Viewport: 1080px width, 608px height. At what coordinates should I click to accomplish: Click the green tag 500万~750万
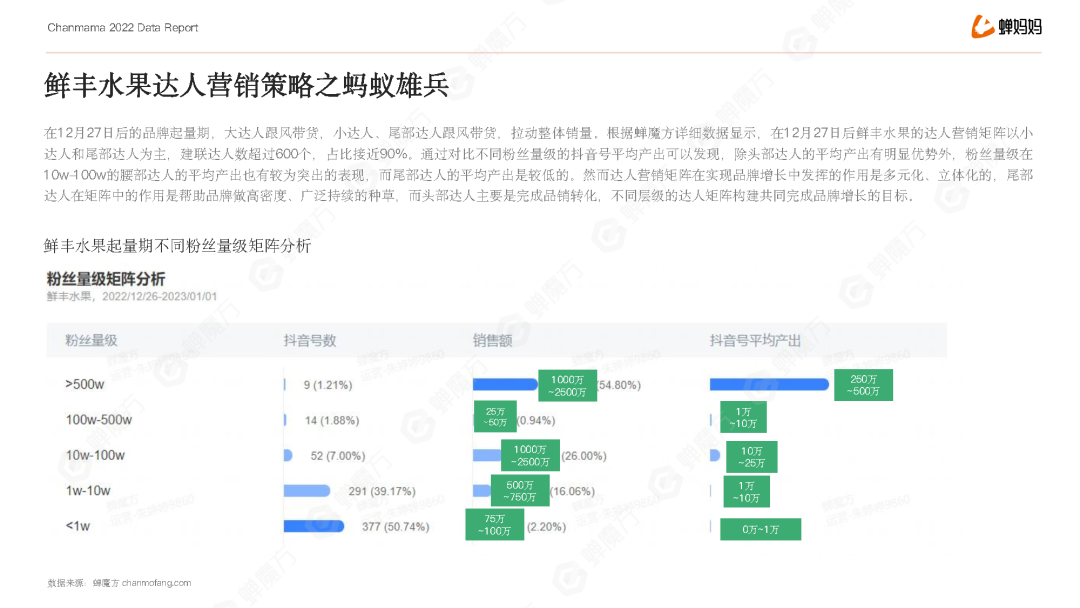click(520, 491)
